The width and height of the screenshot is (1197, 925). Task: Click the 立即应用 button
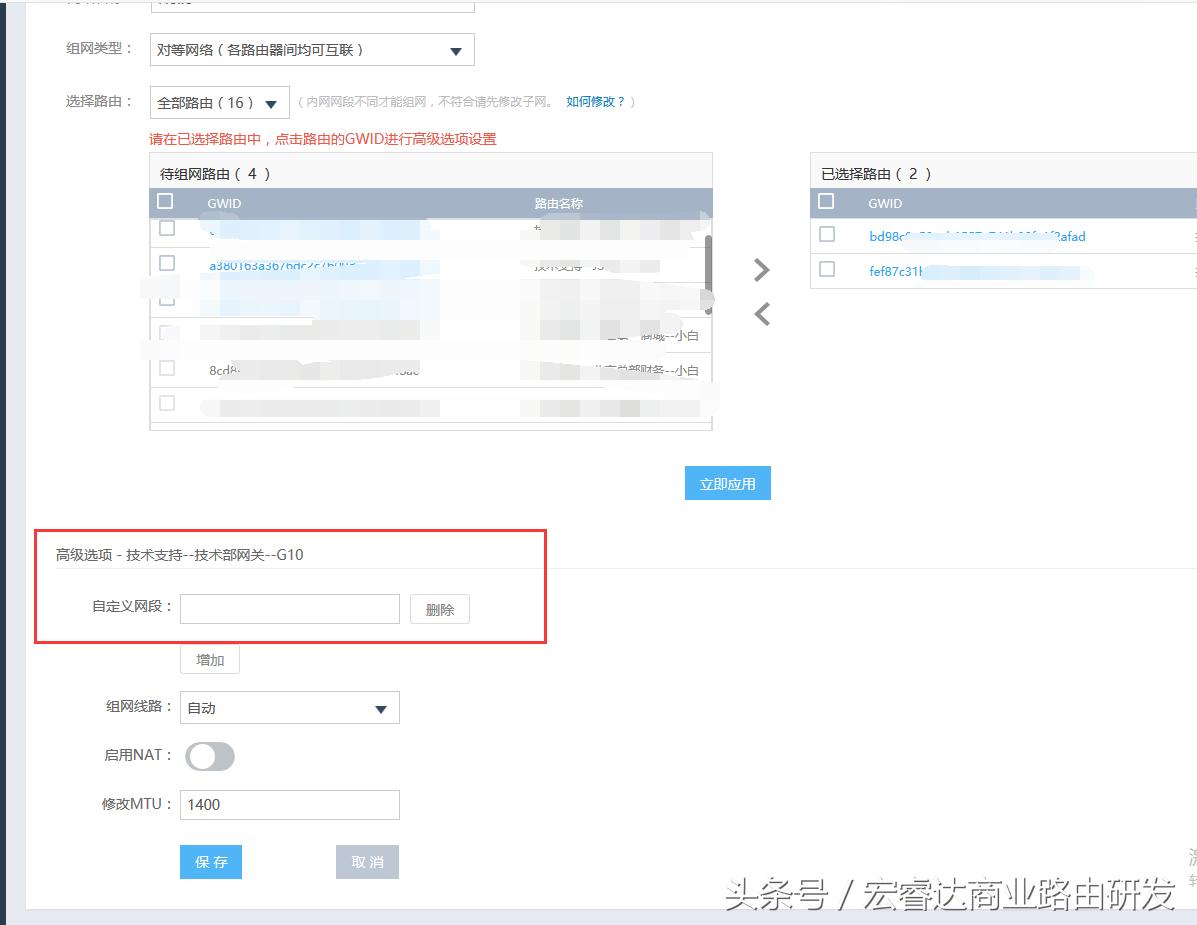click(x=727, y=483)
